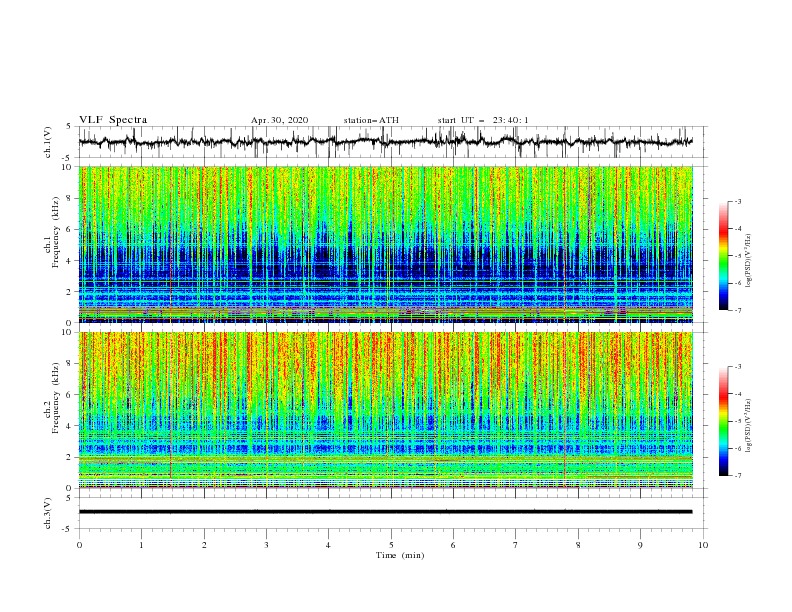Click the "VLF Spectra" title text
This screenshot has height=612, width=792.
tap(113, 120)
